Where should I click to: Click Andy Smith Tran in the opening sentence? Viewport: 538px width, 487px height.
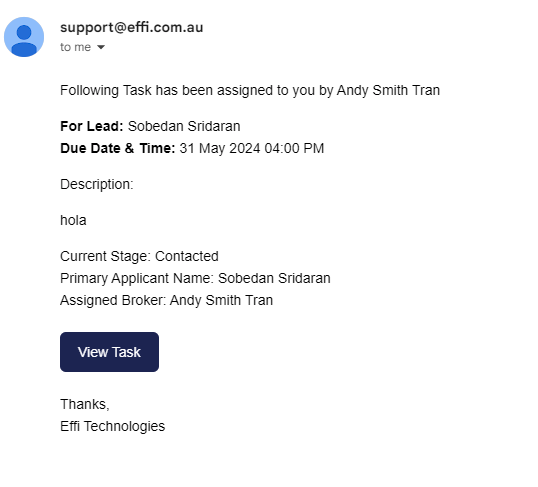[x=388, y=90]
